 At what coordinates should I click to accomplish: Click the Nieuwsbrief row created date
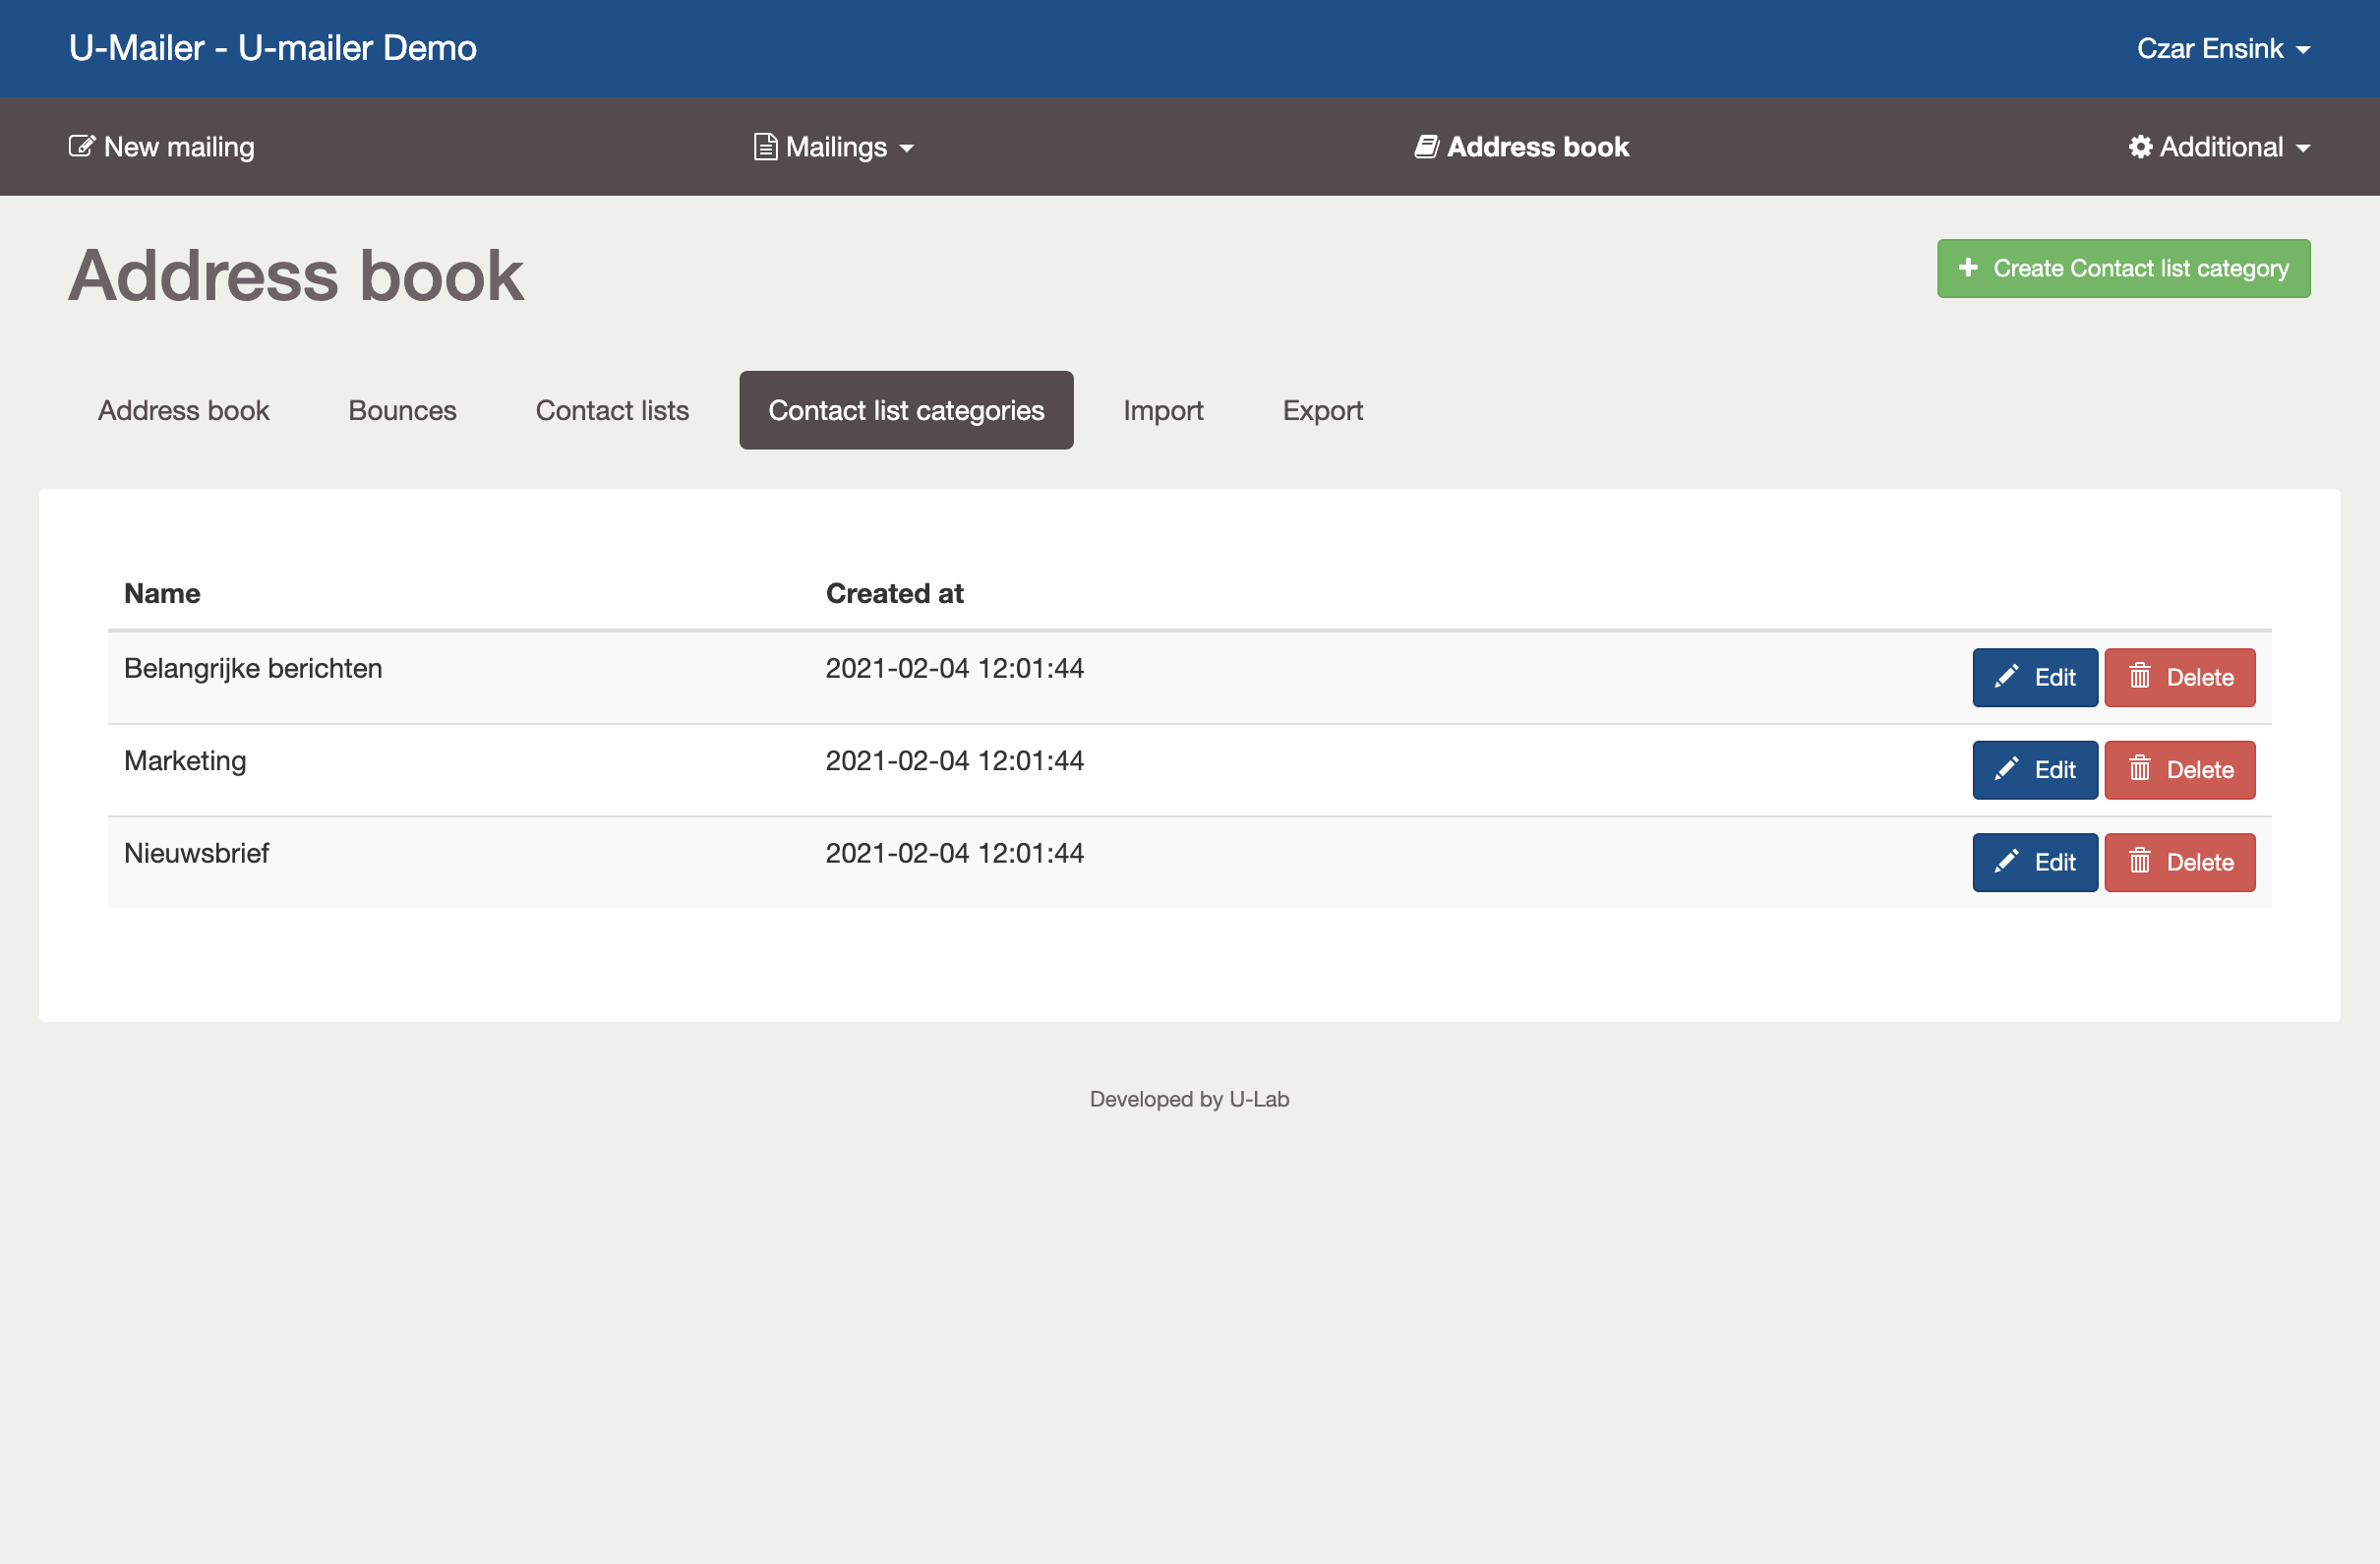point(954,853)
